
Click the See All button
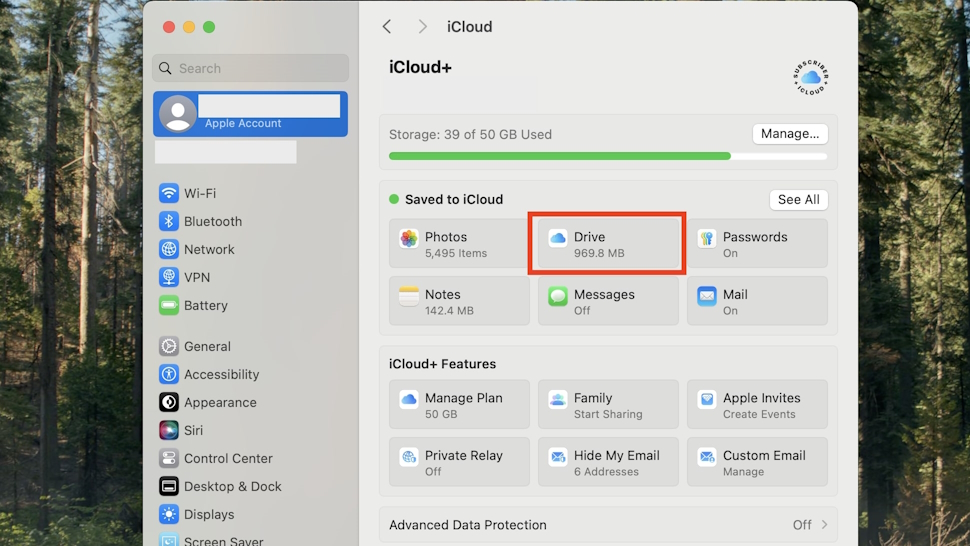(799, 199)
